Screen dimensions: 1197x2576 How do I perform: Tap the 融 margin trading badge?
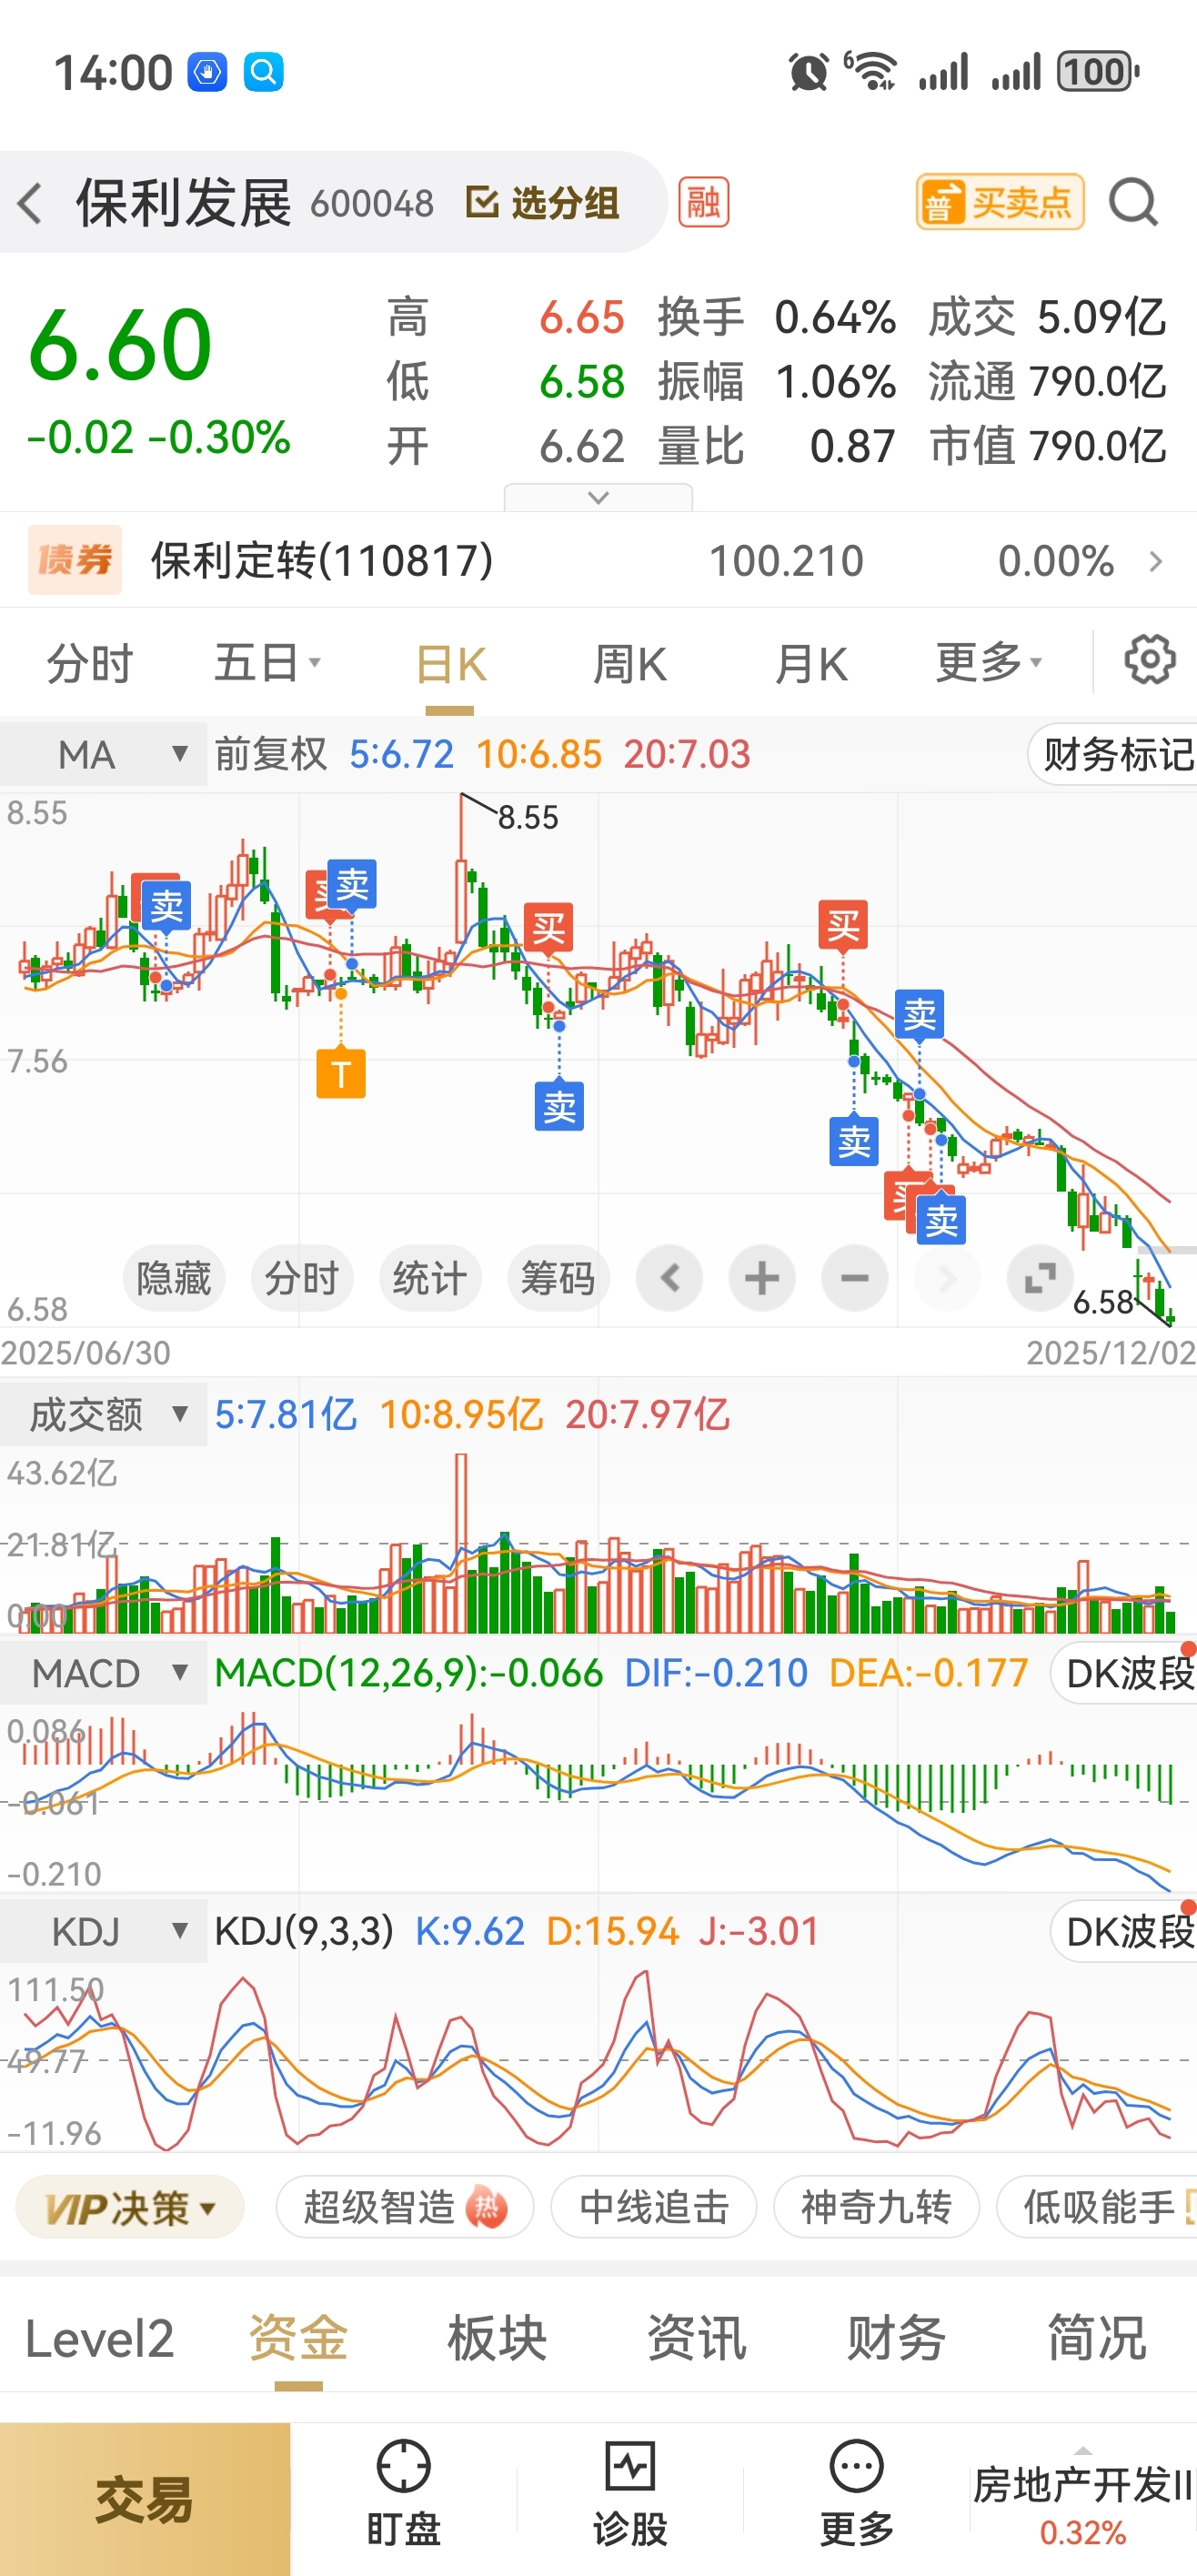pos(703,203)
